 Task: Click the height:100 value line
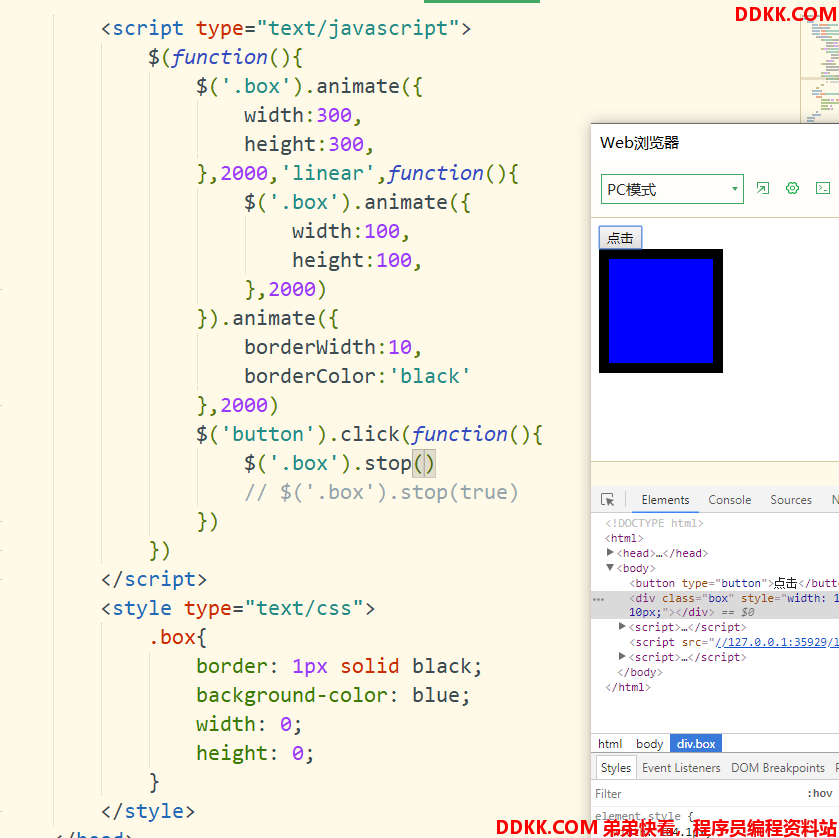coord(357,261)
